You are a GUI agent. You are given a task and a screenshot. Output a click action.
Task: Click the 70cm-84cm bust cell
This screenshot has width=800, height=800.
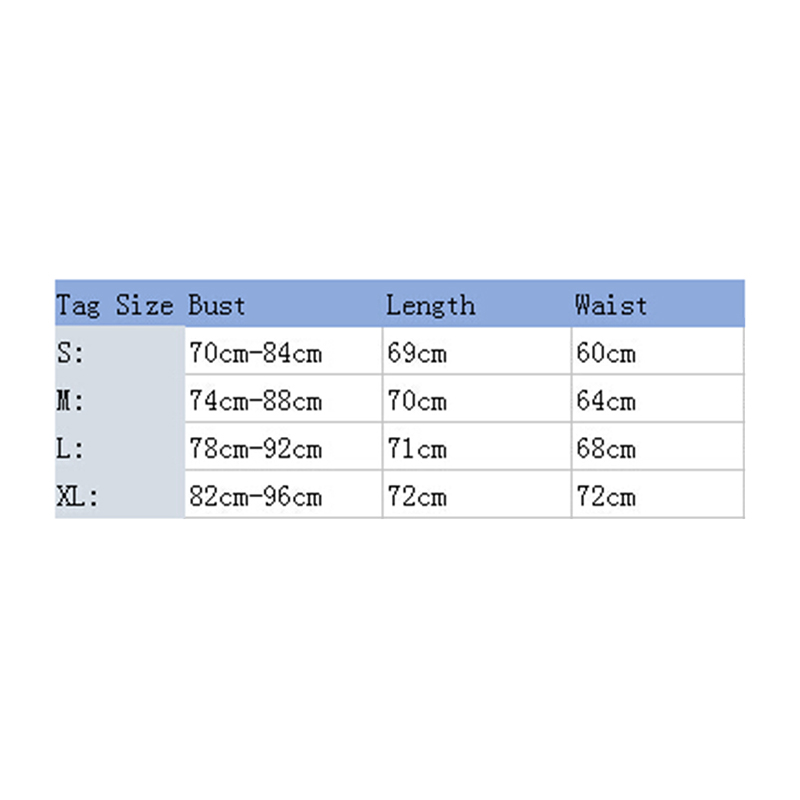pos(255,353)
